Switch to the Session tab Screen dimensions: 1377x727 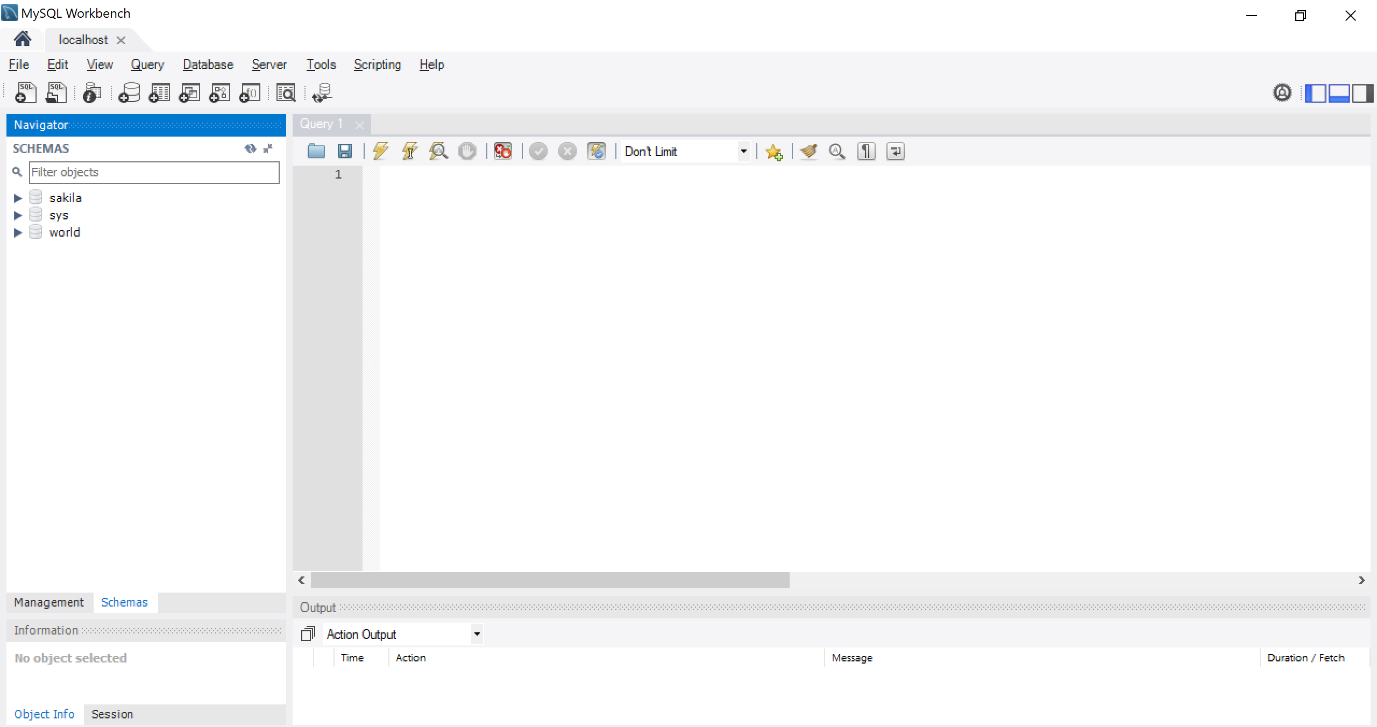[112, 714]
